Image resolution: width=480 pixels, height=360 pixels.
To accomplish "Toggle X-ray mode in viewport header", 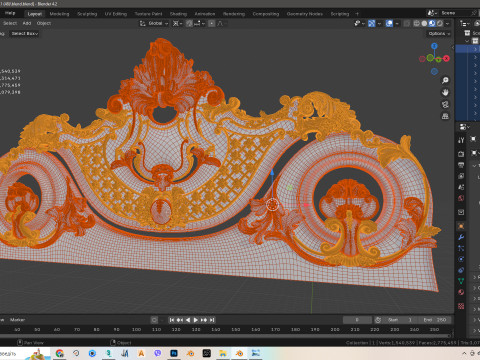I will tap(407, 23).
